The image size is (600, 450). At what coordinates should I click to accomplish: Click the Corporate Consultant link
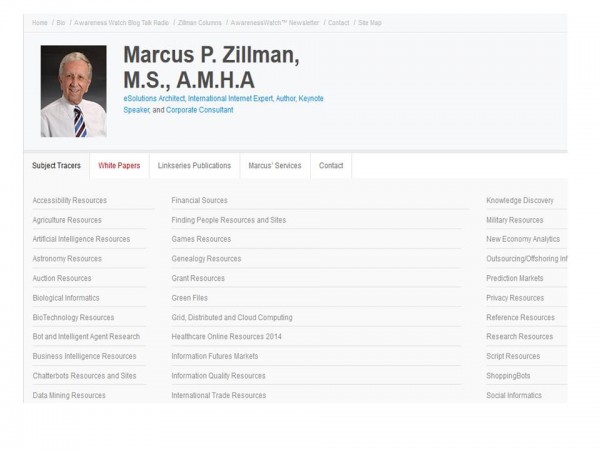[x=199, y=110]
